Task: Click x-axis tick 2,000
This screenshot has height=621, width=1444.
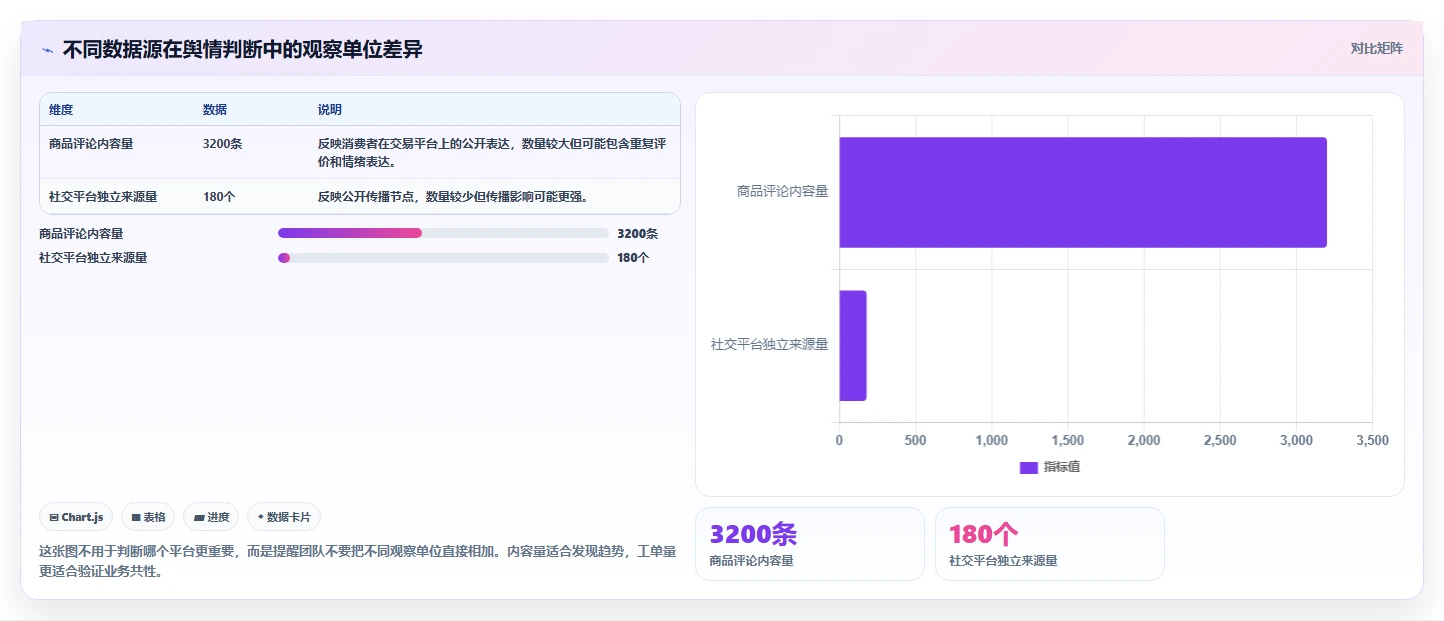Action: pos(1144,440)
